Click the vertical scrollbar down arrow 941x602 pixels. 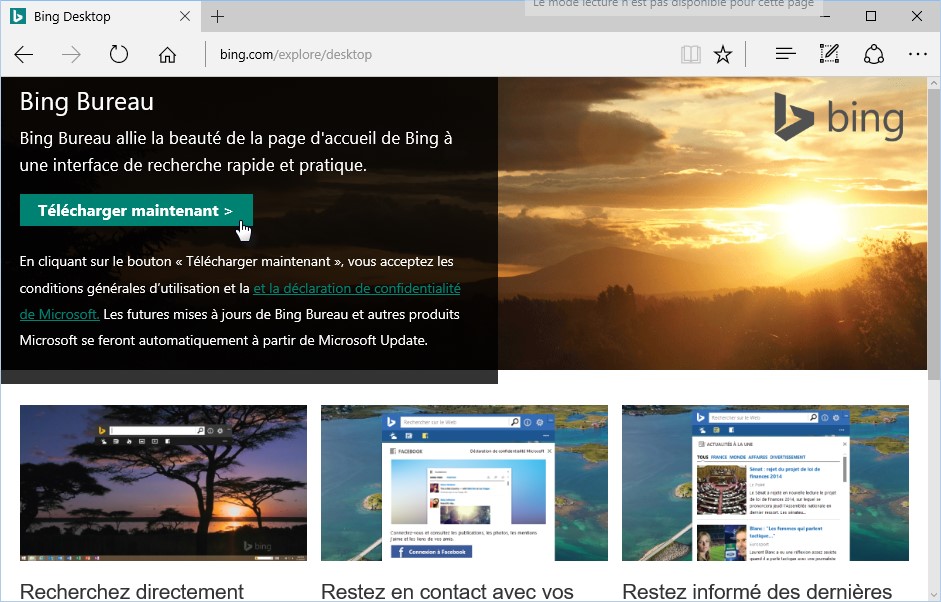tap(934, 594)
